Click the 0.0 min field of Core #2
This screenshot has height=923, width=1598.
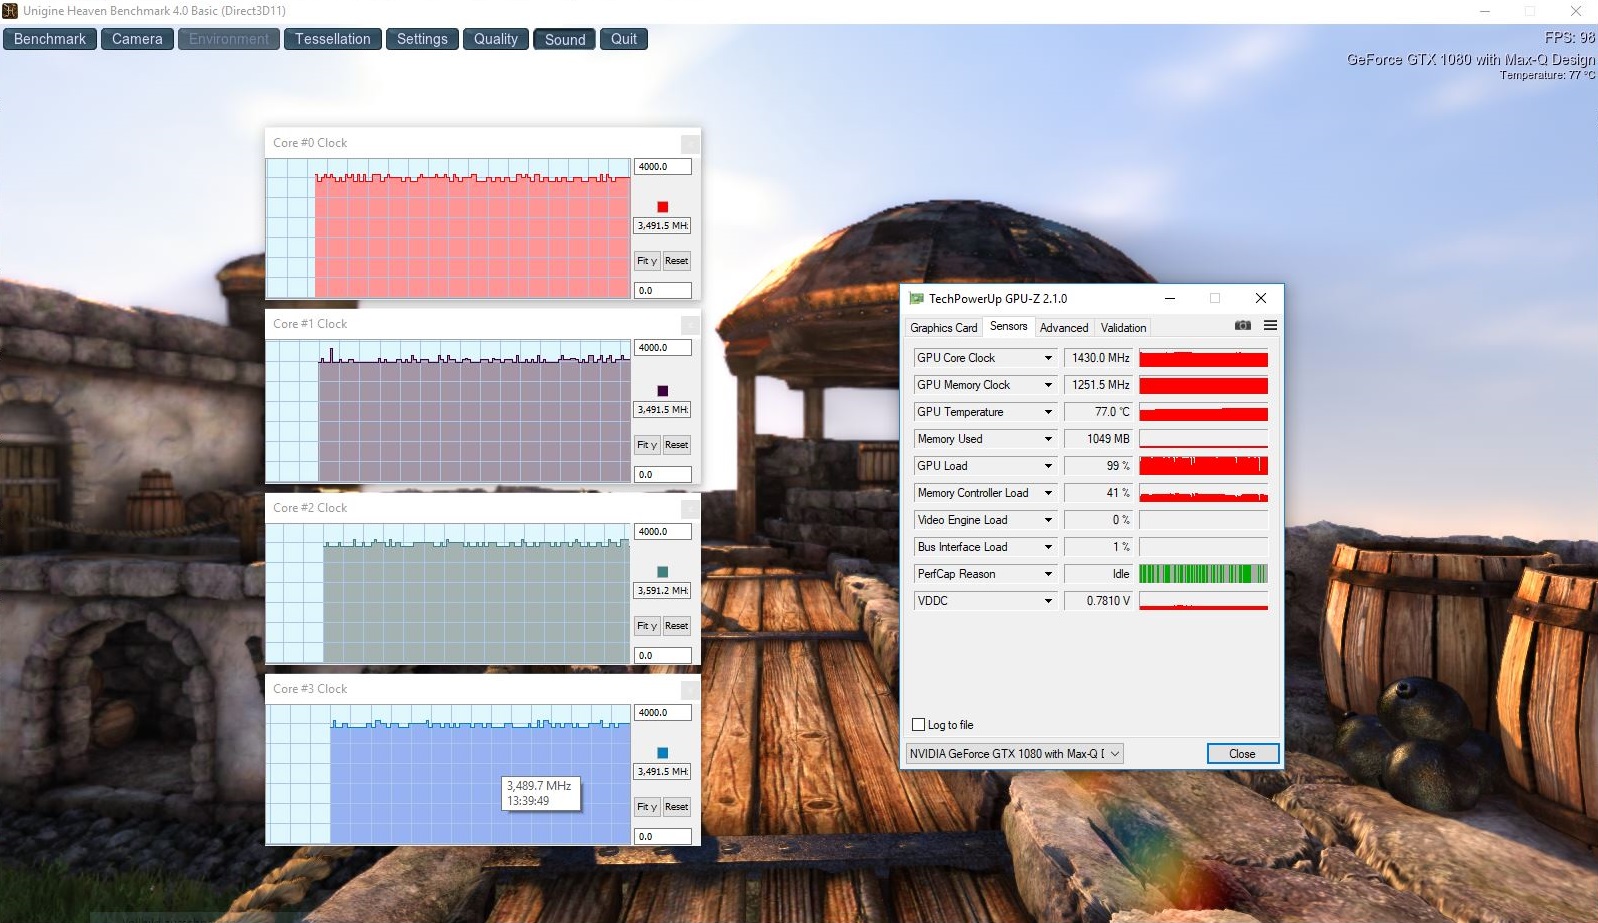click(663, 656)
